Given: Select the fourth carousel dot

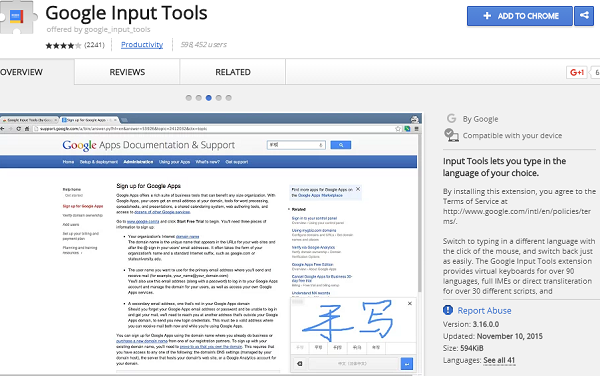Looking at the screenshot, I should tap(218, 98).
